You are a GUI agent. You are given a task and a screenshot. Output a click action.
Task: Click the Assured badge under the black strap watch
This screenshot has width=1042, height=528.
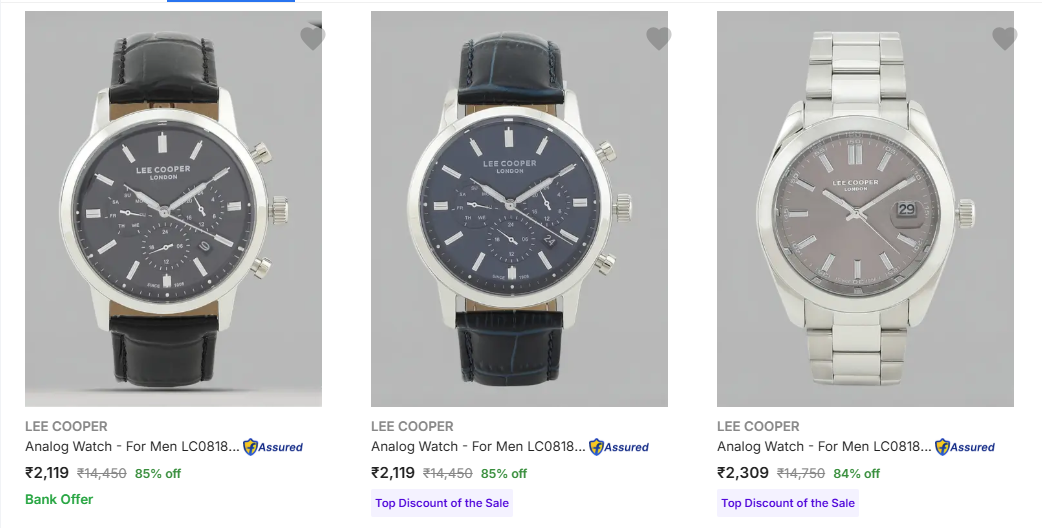(x=273, y=447)
